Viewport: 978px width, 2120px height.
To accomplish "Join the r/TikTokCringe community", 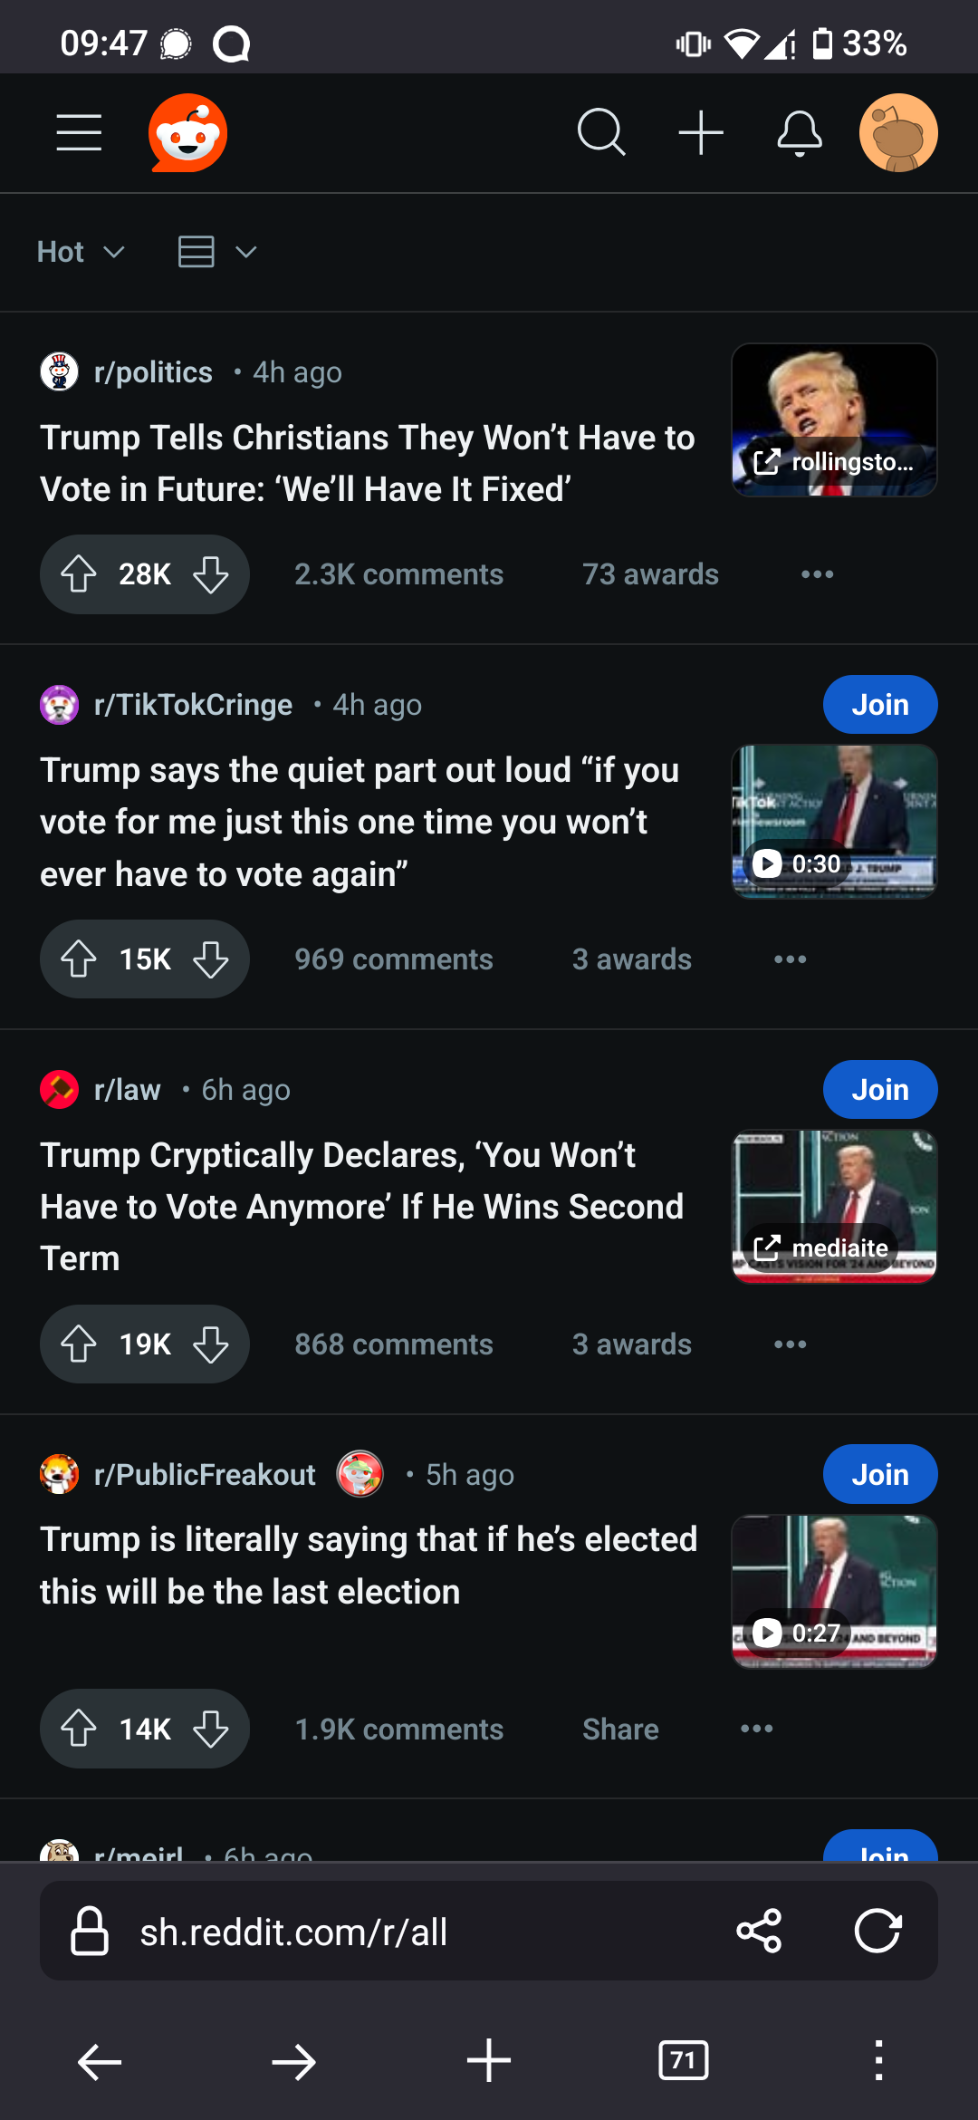I will coord(879,705).
